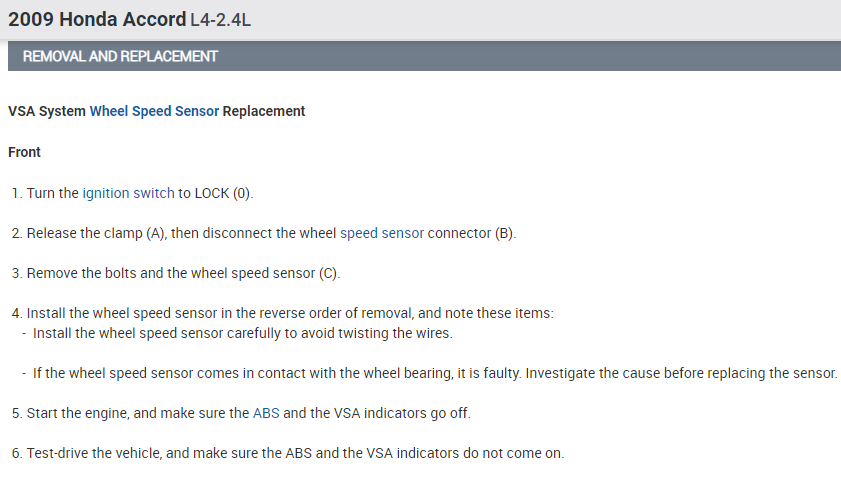Open the ABS link in step 5
This screenshot has height=477, width=841.
point(266,412)
